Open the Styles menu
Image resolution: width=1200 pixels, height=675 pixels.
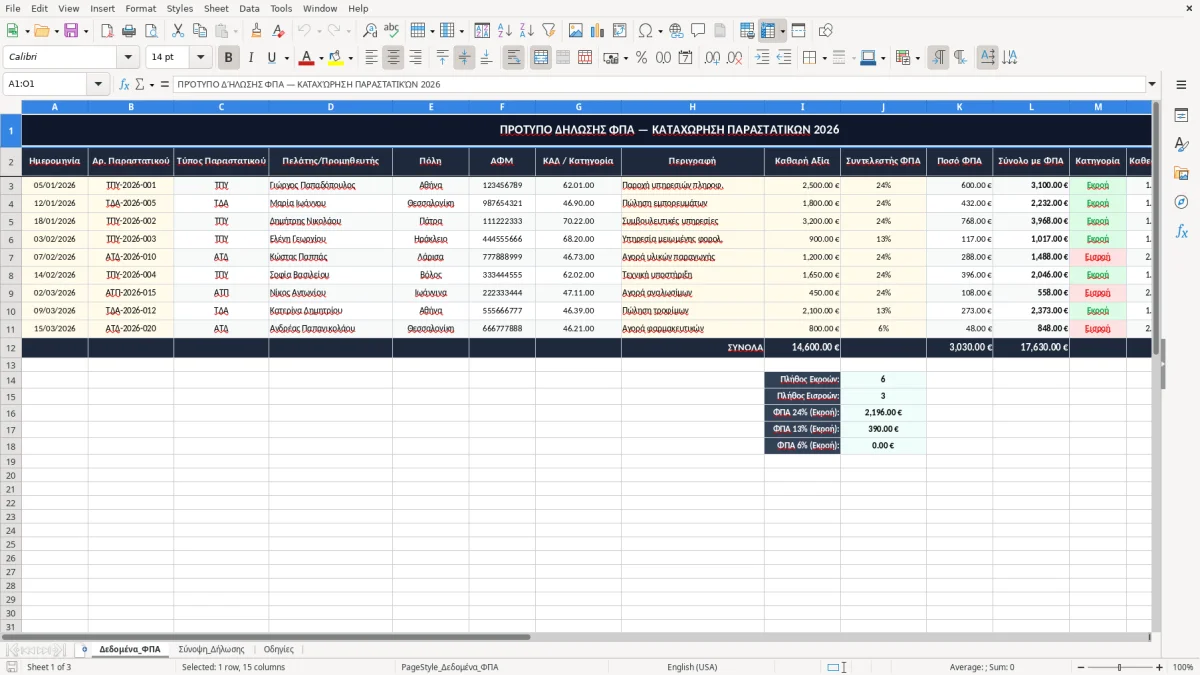pos(180,8)
